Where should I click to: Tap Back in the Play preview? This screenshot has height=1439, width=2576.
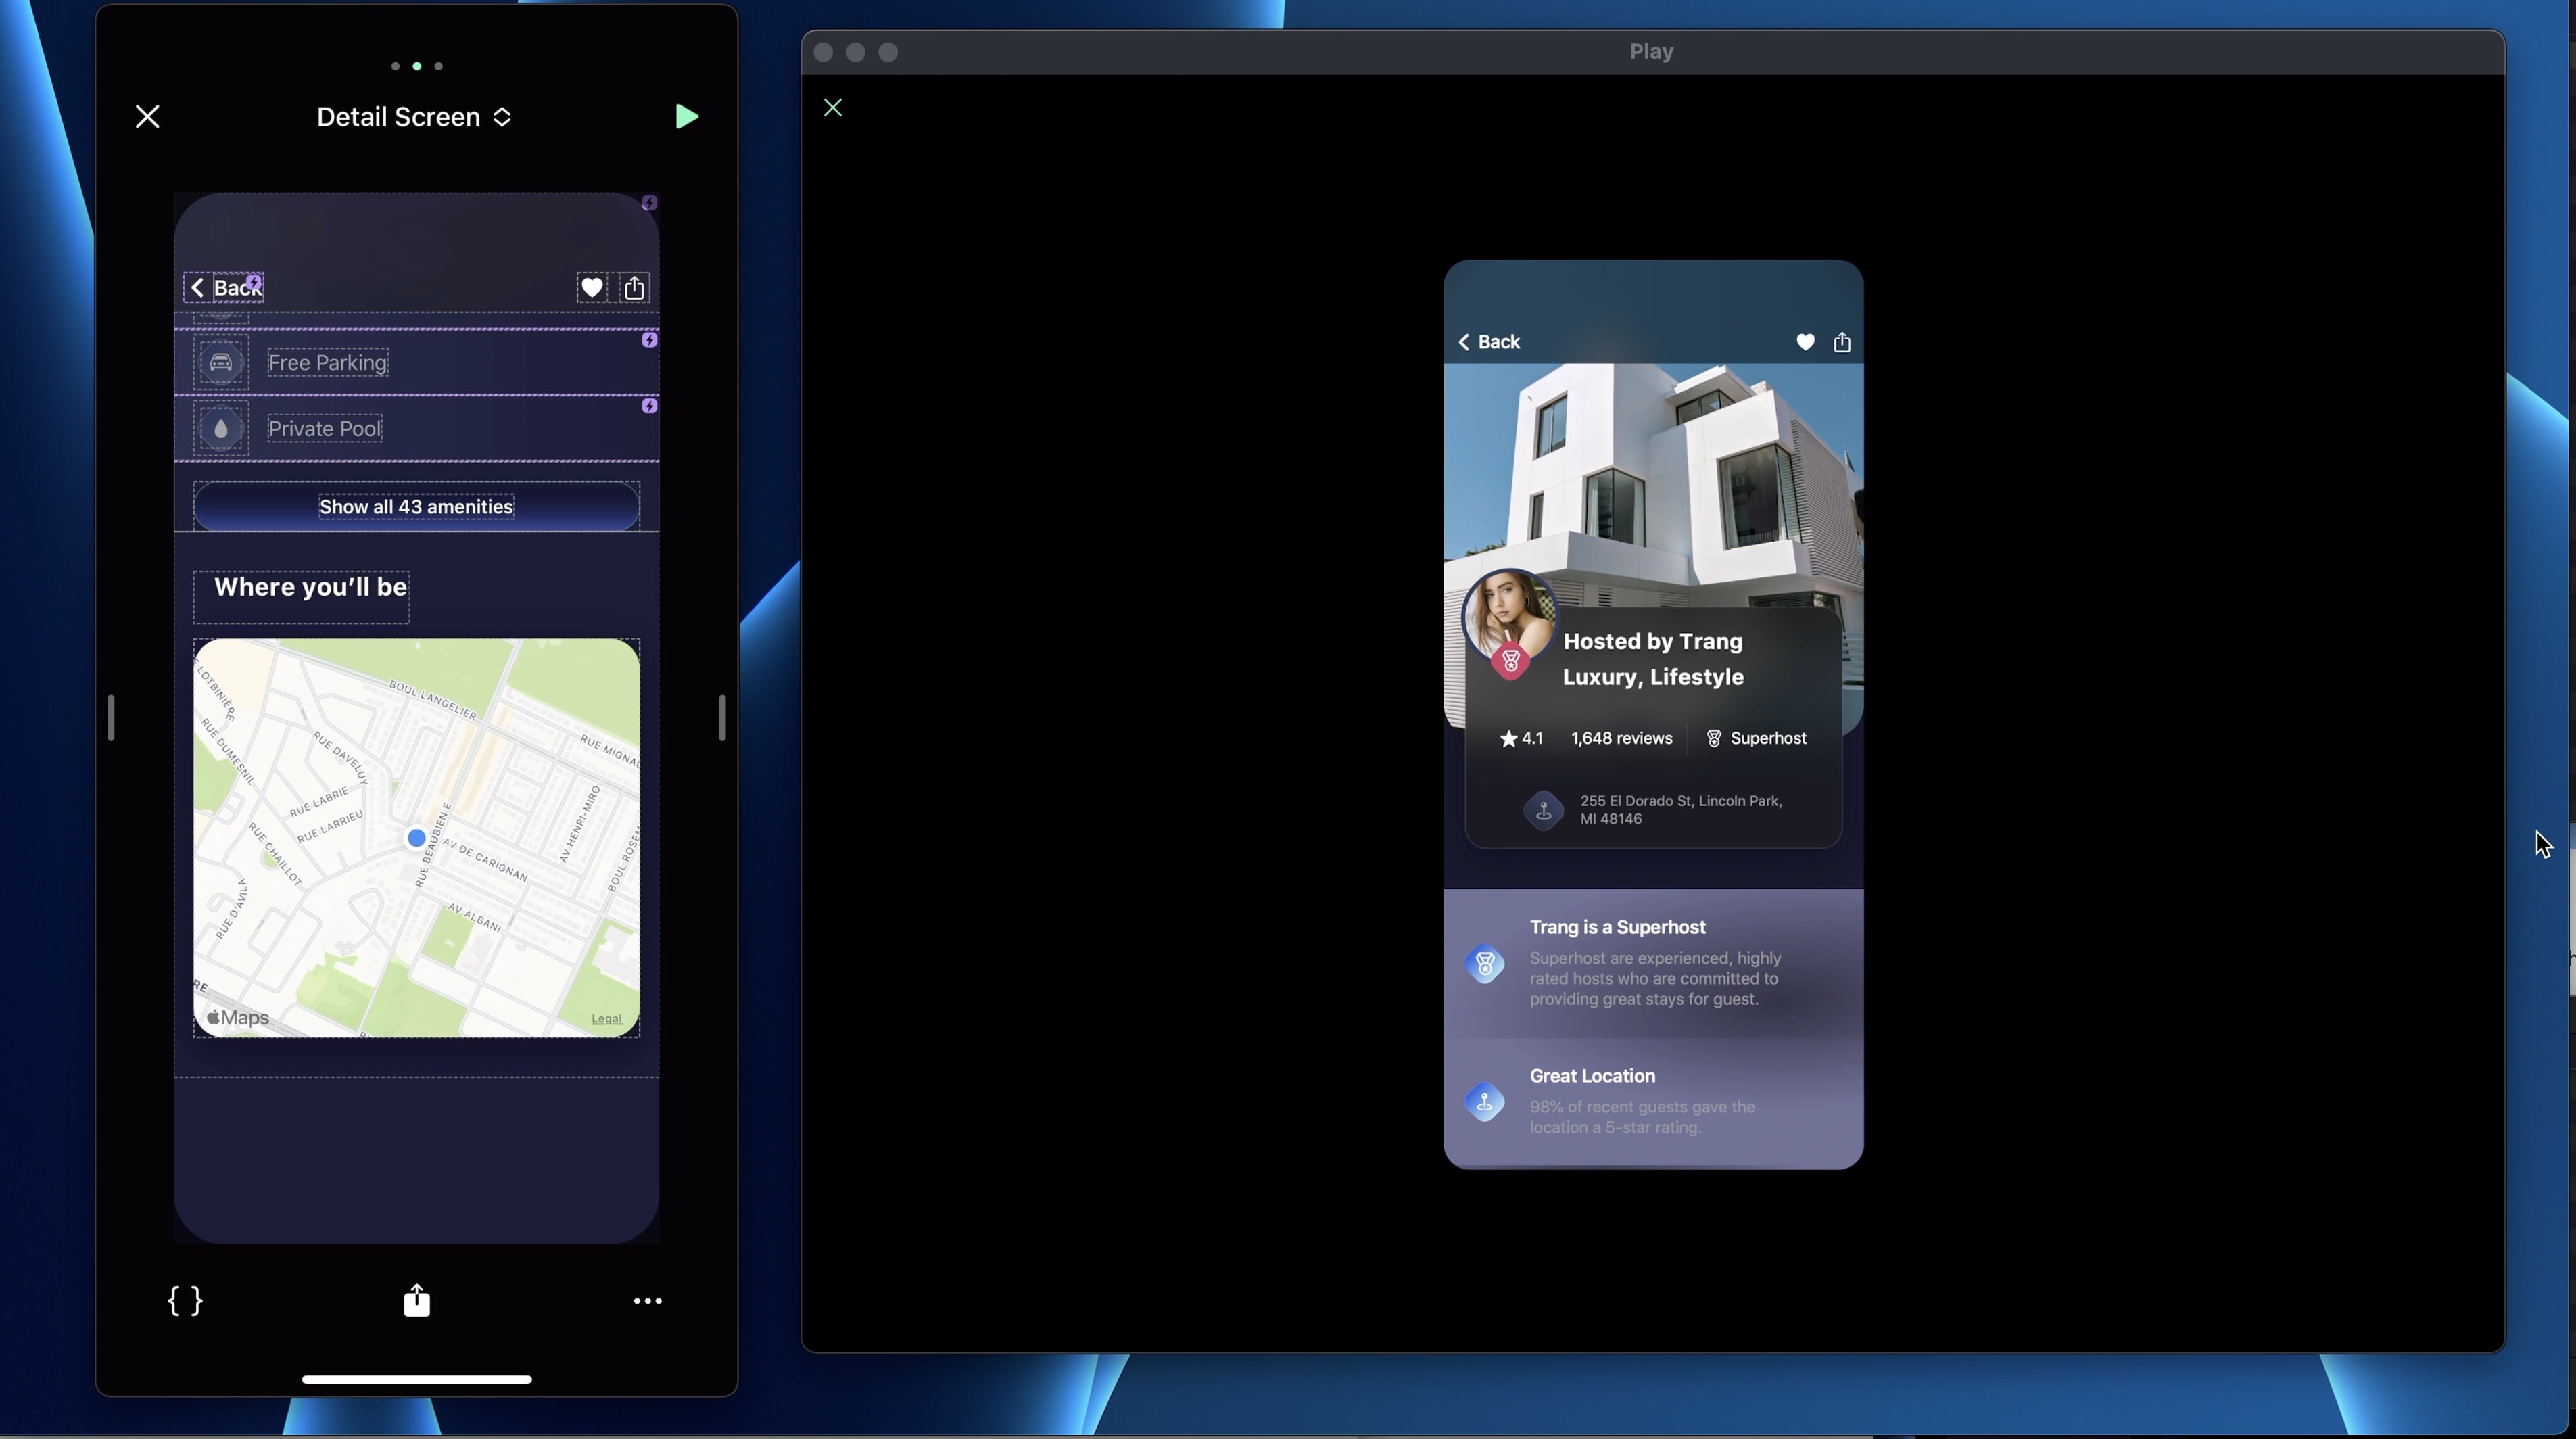coord(1489,342)
